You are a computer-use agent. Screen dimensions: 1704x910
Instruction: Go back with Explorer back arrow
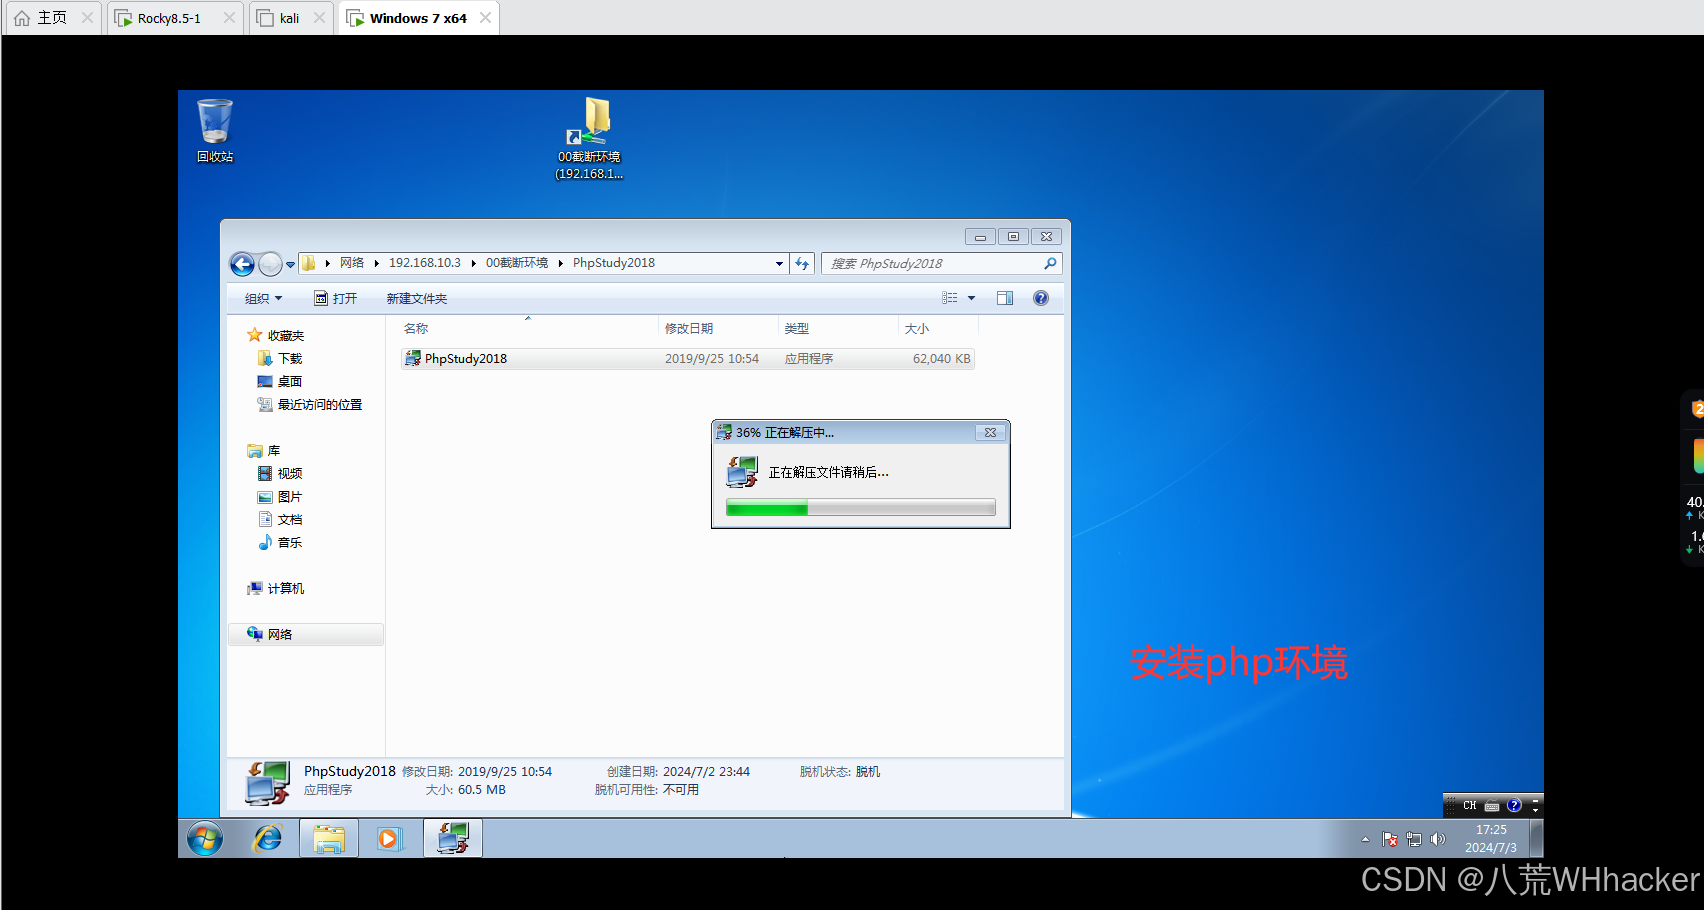(242, 264)
